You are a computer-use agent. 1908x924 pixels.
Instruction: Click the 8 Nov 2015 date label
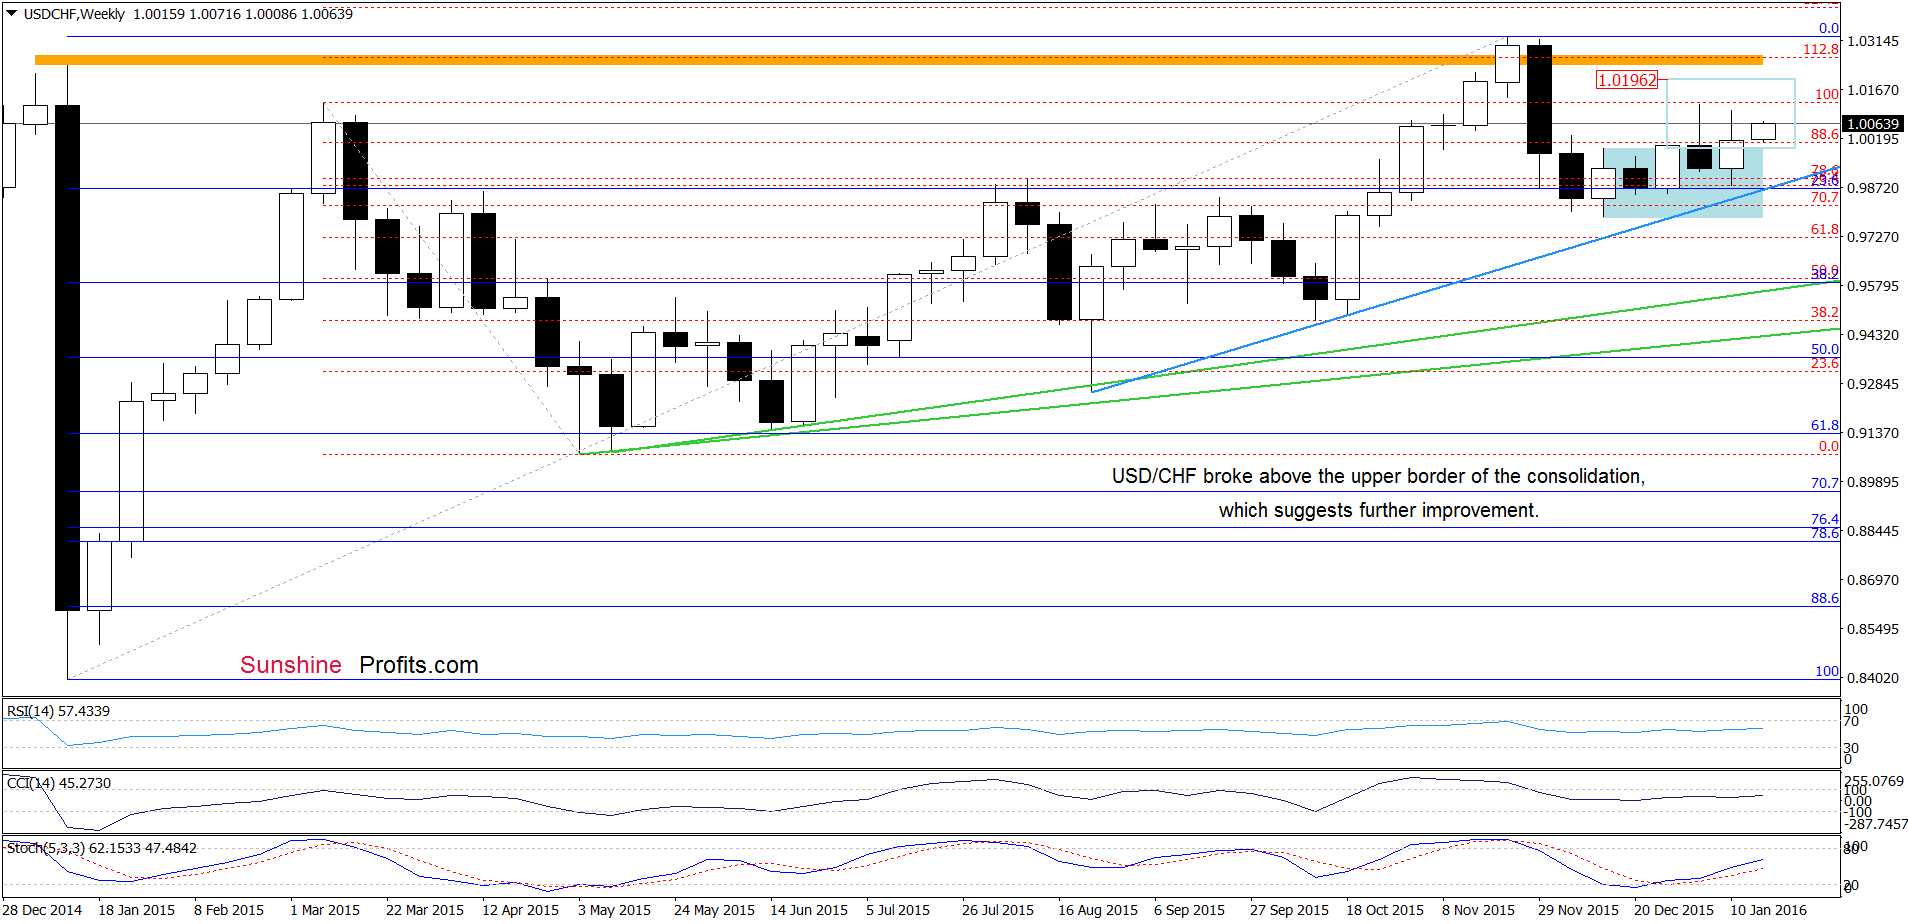pyautogui.click(x=1478, y=910)
